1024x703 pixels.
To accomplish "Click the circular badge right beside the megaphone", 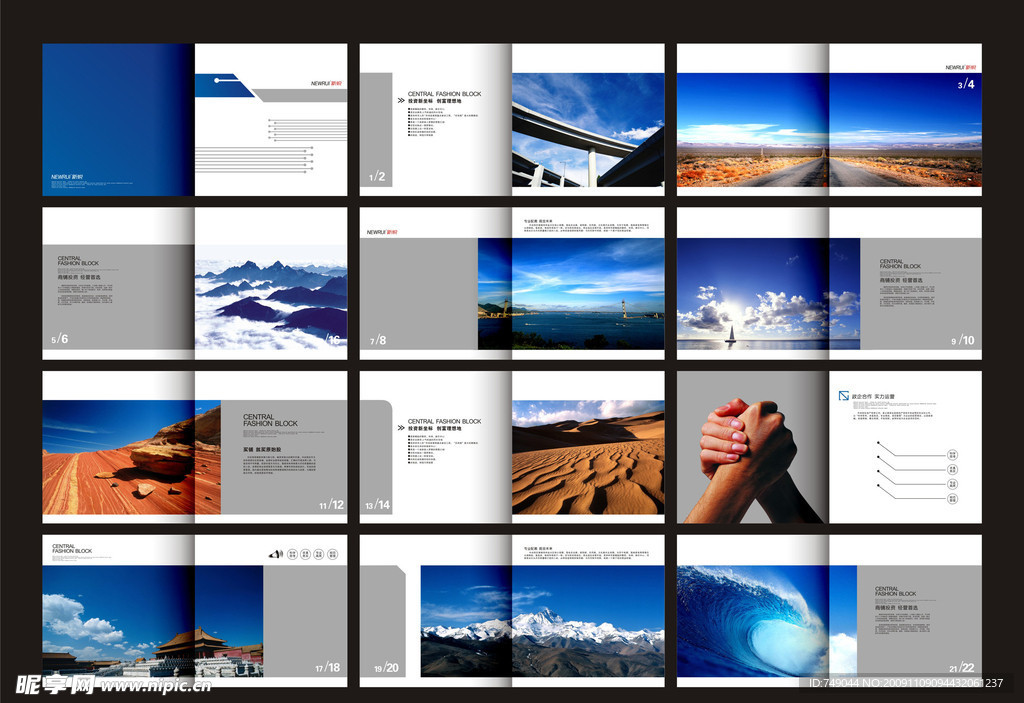I will [292, 554].
